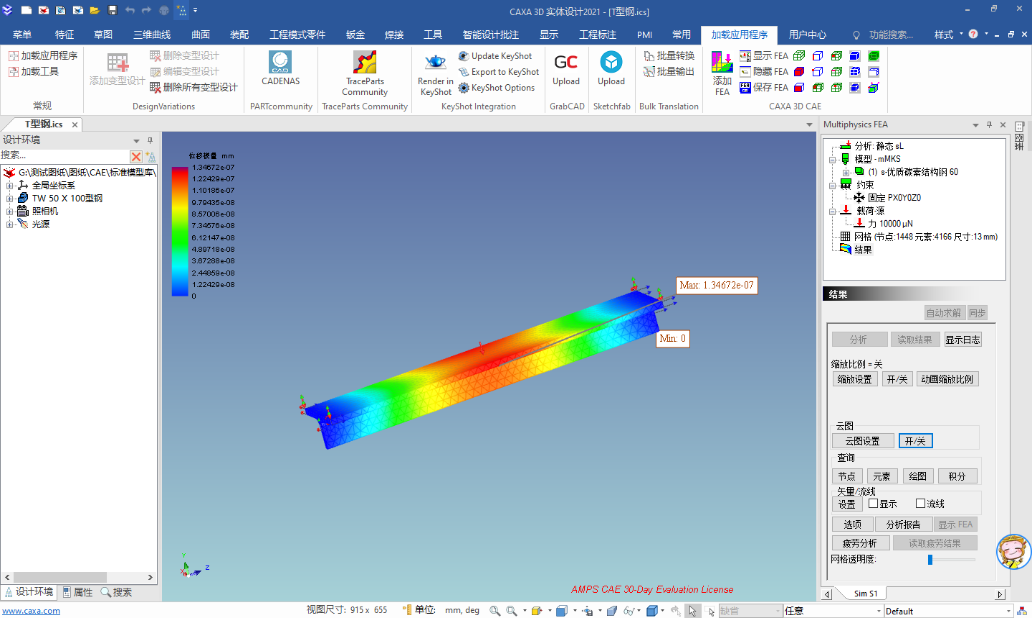Click the 保存 FEA ribbon icon
The height and width of the screenshot is (618, 1032).
(x=745, y=88)
